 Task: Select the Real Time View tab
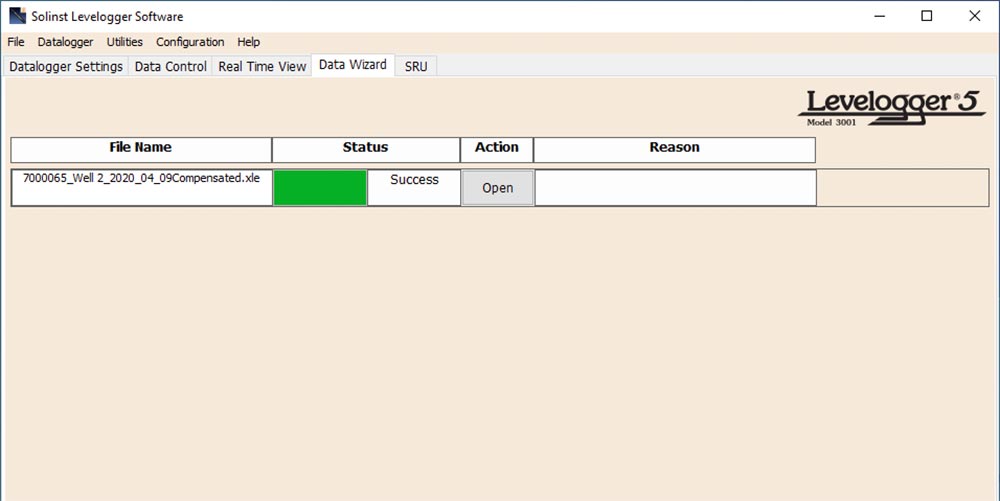point(262,66)
